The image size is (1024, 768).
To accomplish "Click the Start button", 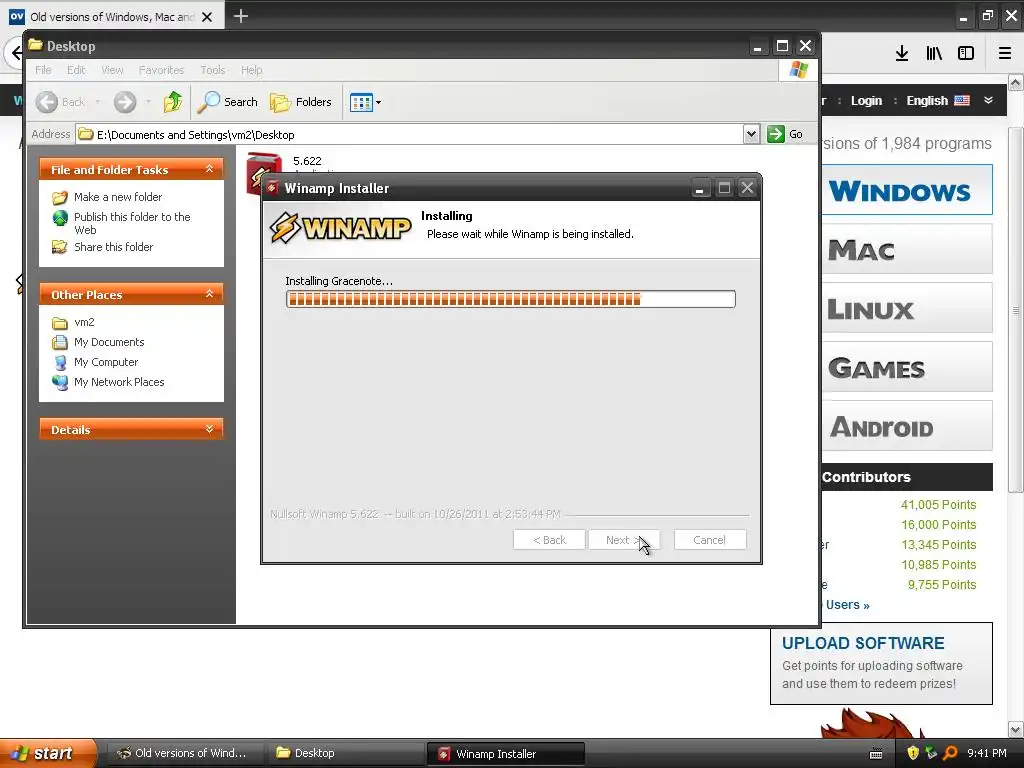I will (x=48, y=753).
